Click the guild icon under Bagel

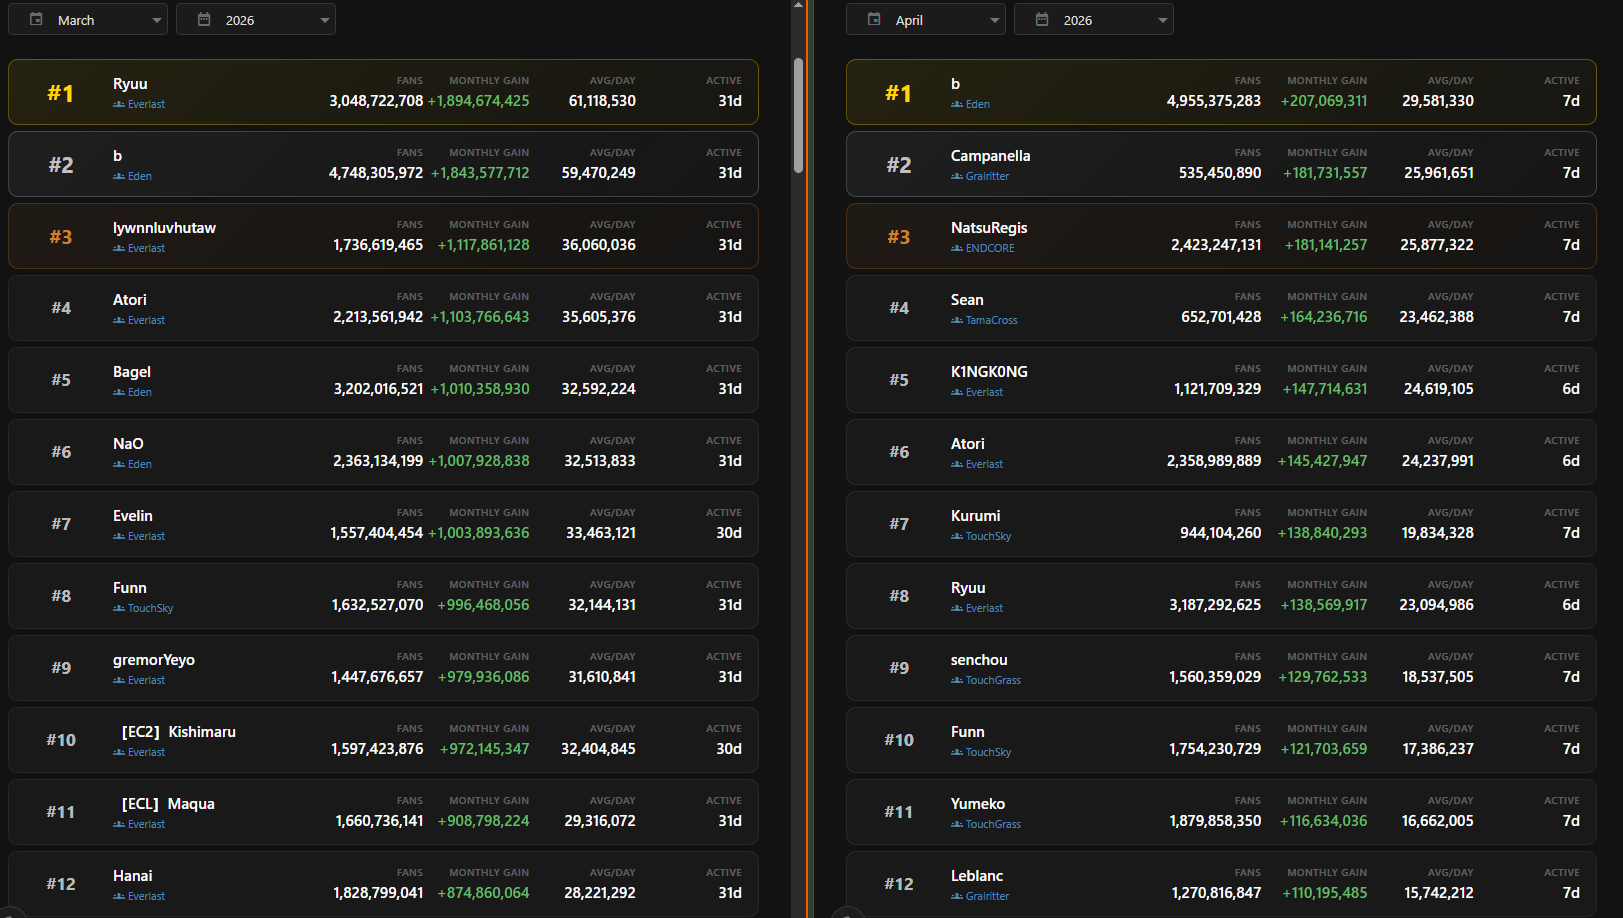click(x=119, y=393)
